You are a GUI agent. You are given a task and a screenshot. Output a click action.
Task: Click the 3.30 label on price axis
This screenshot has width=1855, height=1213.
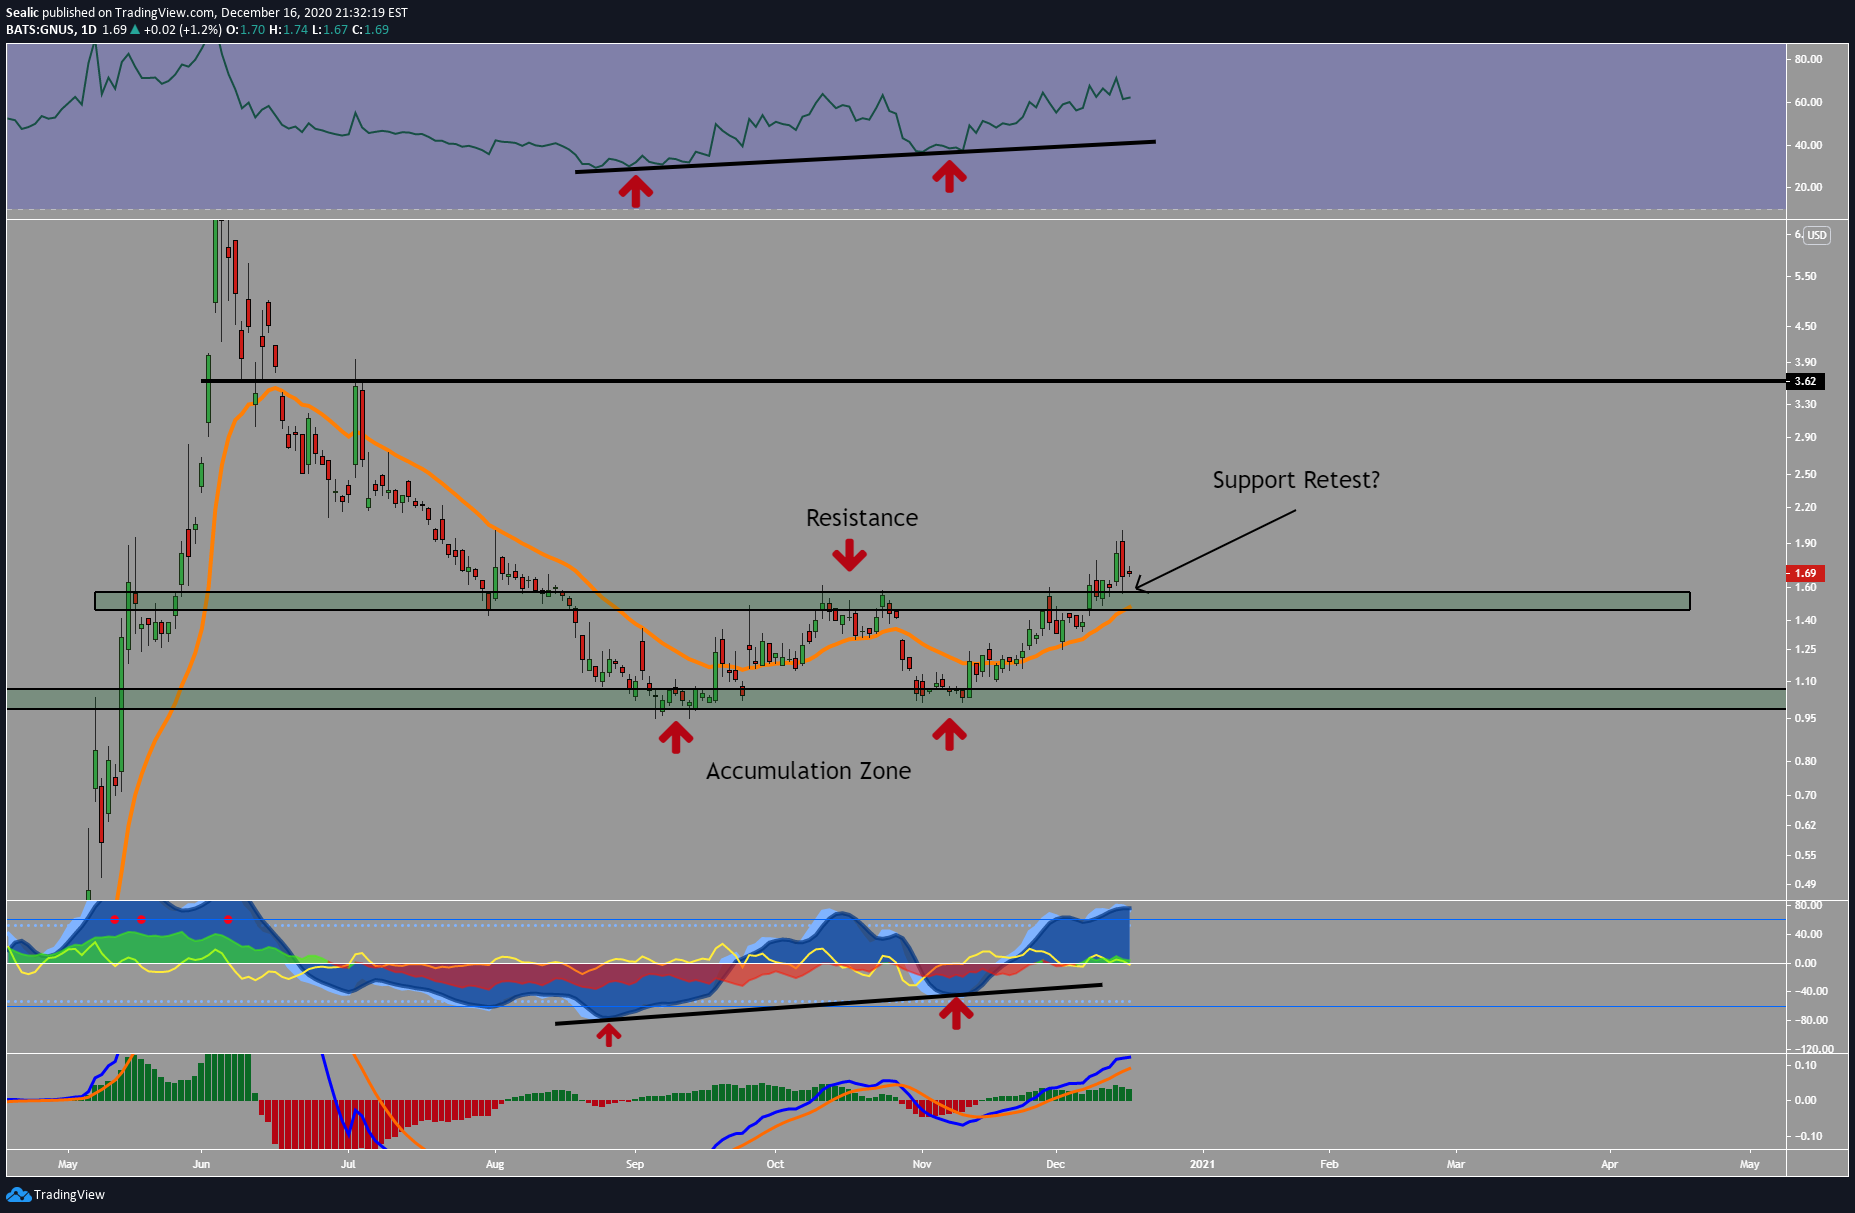point(1805,404)
